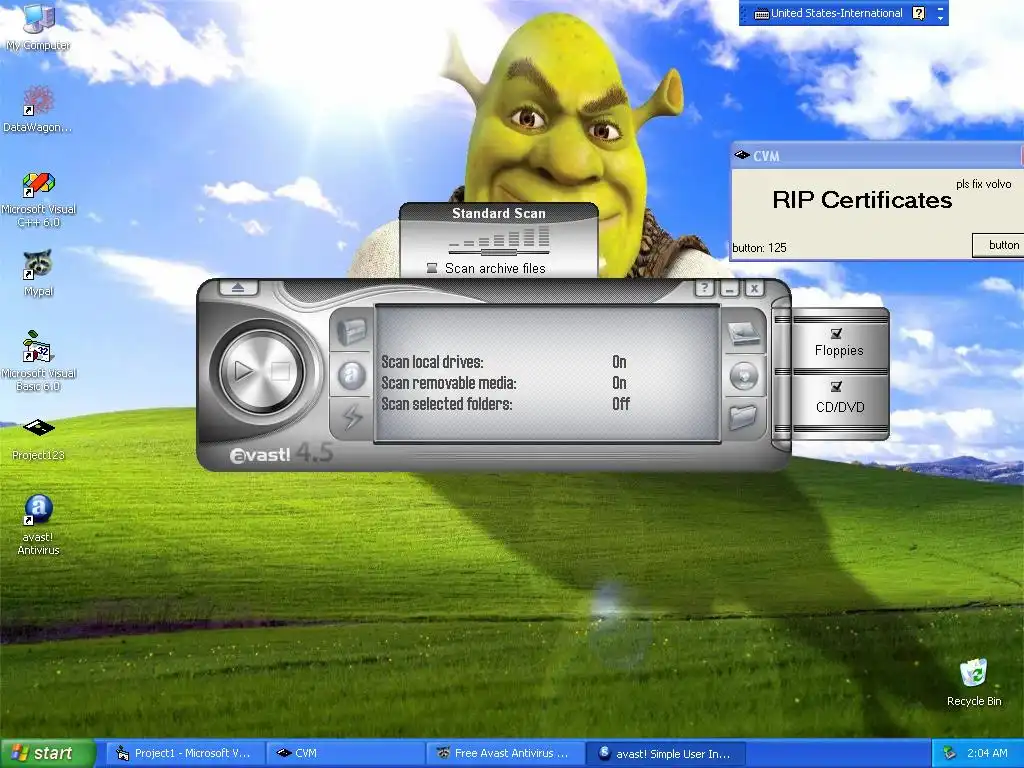Screen dimensions: 1024x768
Task: Close the avast Simple User Interface
Action: click(x=754, y=288)
